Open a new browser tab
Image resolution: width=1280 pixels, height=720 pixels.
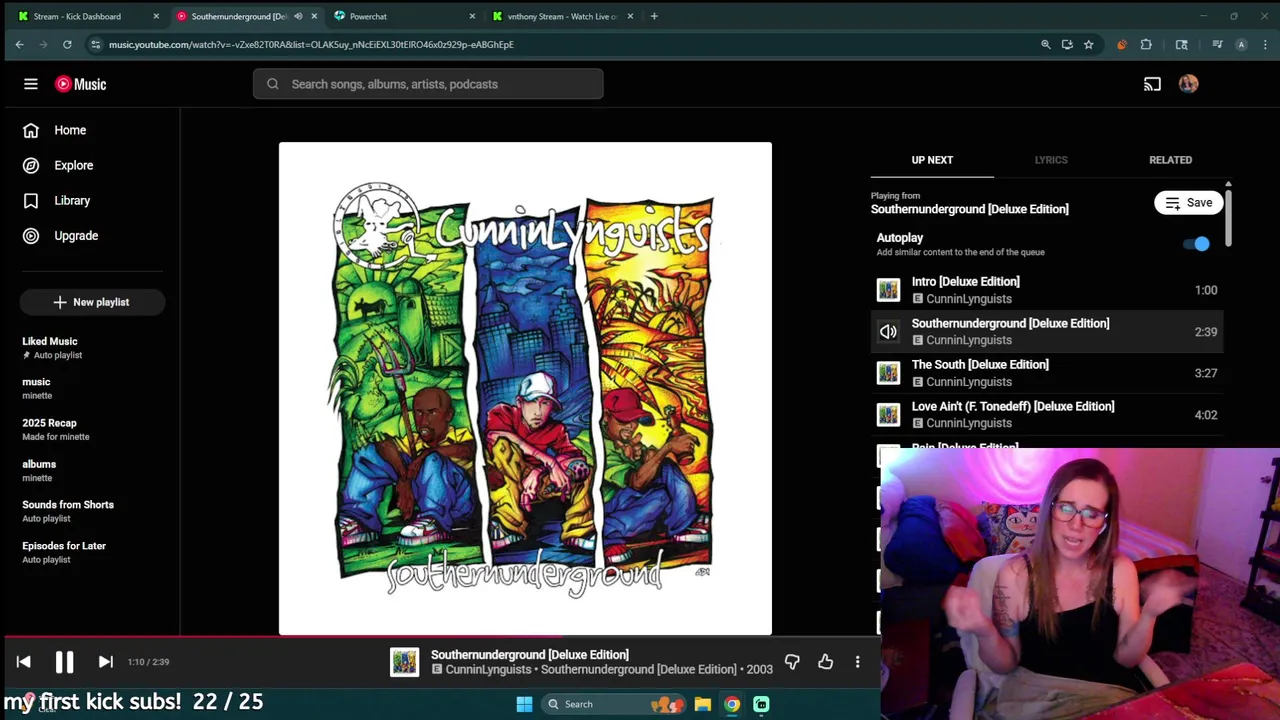tap(654, 16)
